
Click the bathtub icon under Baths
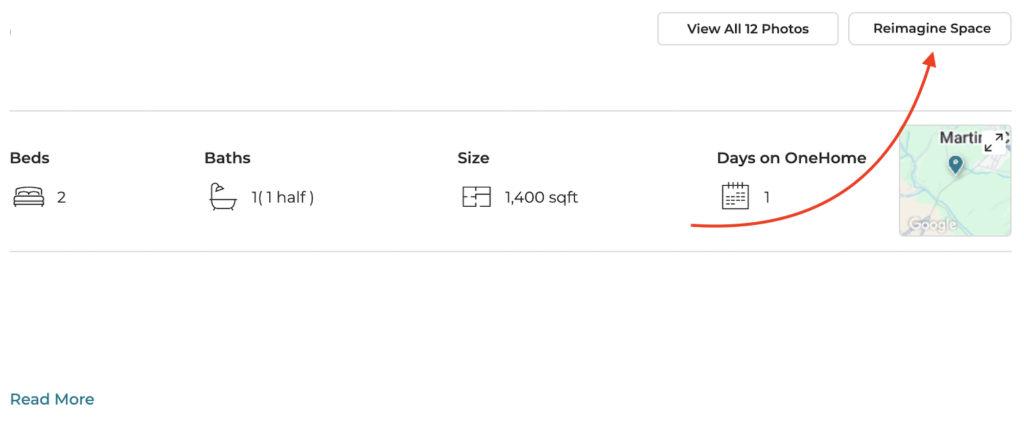[223, 197]
